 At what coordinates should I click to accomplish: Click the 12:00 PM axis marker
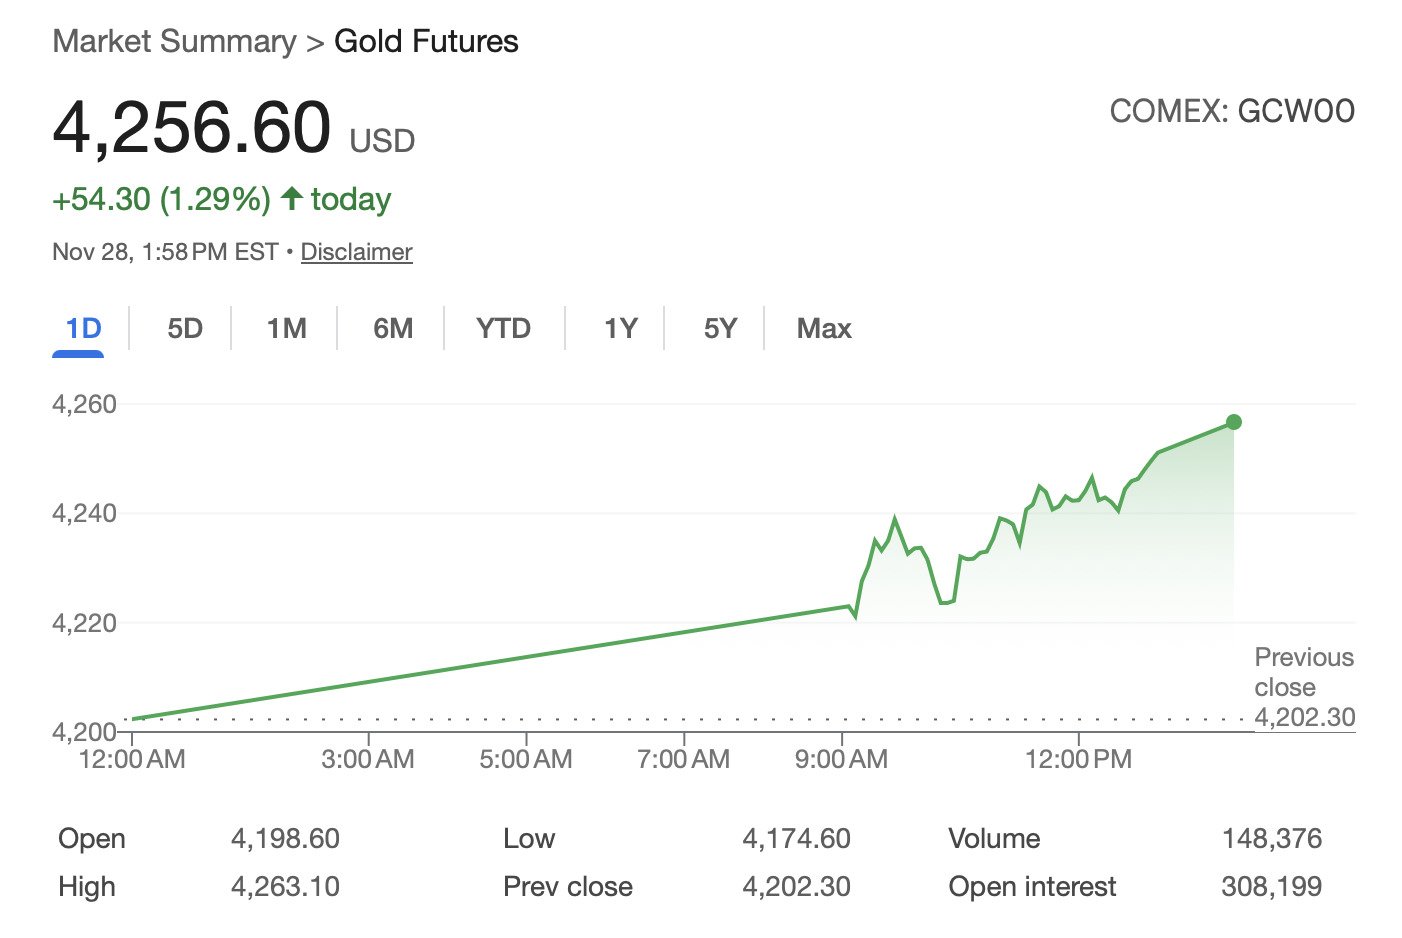1078,759
